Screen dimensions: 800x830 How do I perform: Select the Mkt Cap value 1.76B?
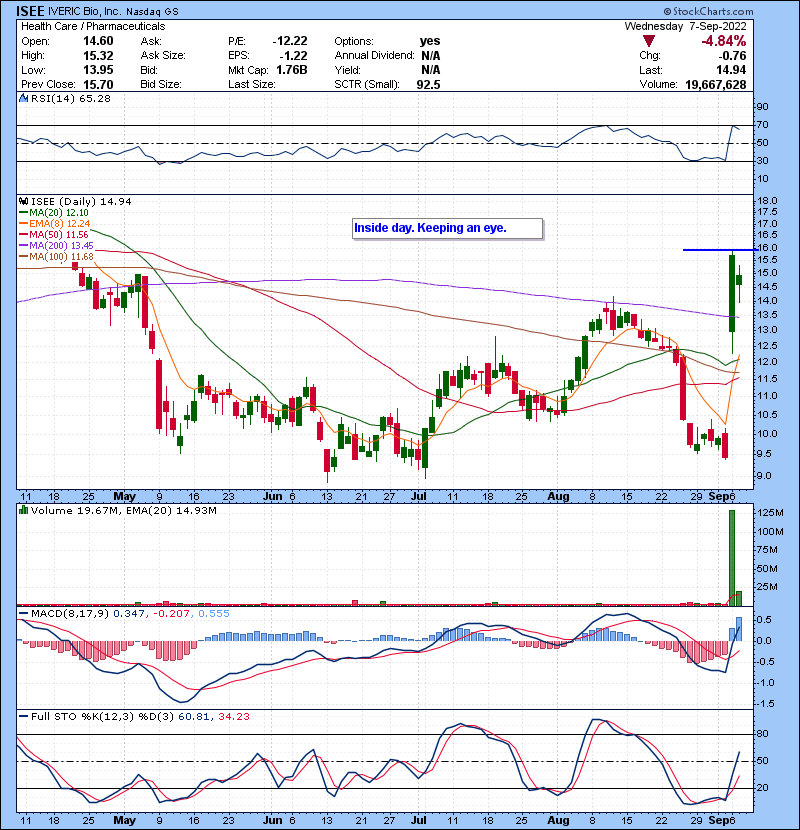(292, 70)
